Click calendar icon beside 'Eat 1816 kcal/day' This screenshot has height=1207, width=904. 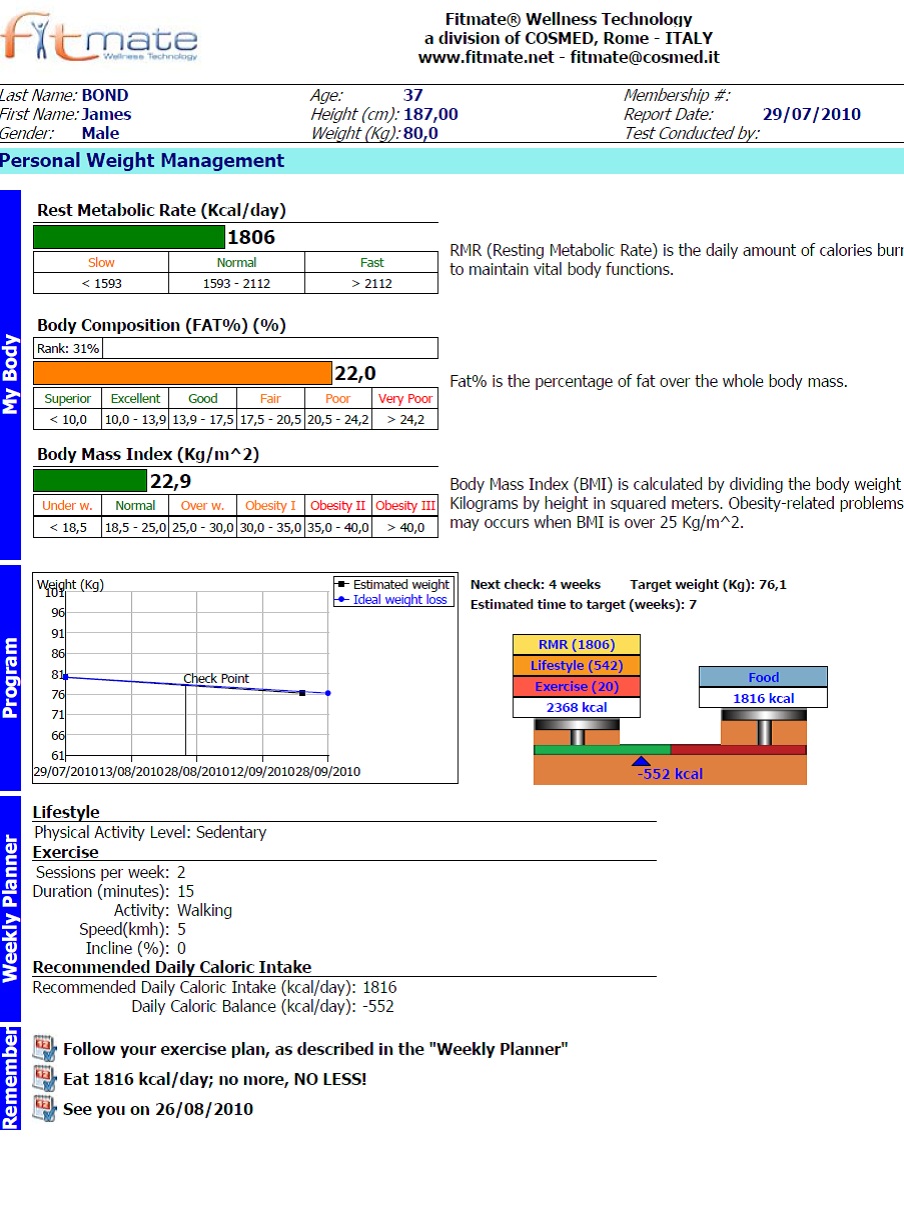point(44,1078)
